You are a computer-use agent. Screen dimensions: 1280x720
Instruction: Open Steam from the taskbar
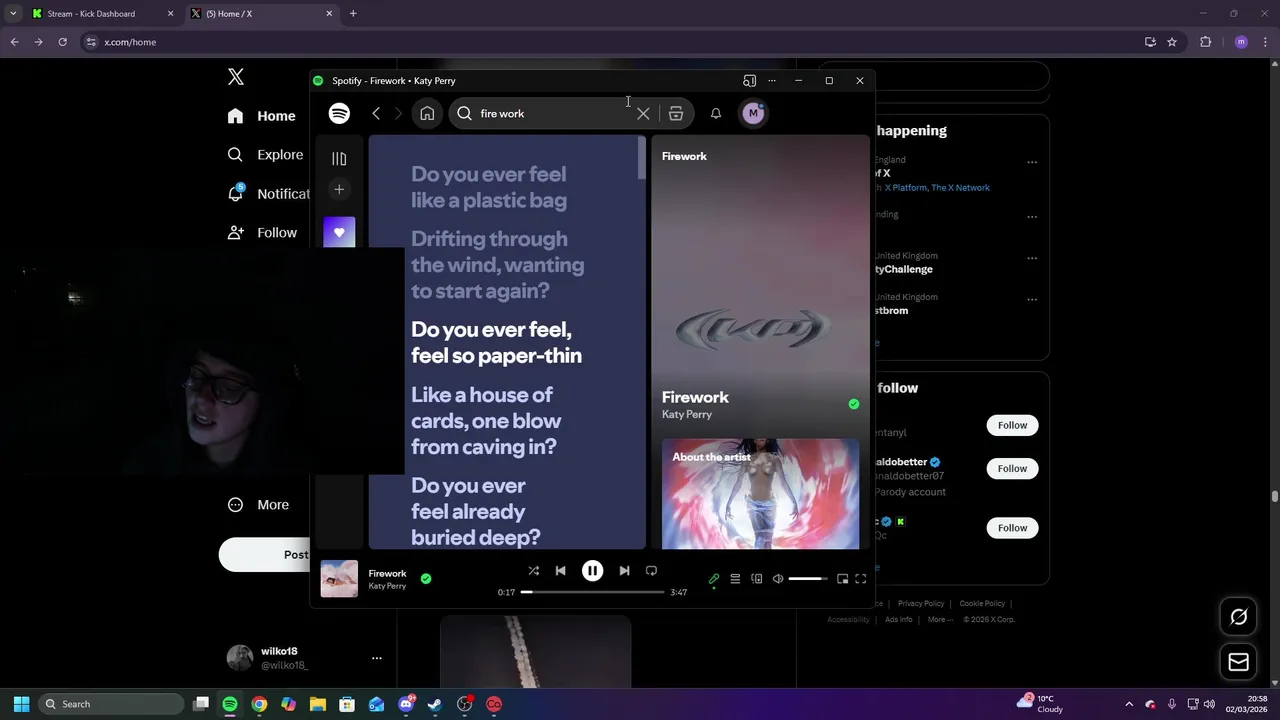click(435, 704)
